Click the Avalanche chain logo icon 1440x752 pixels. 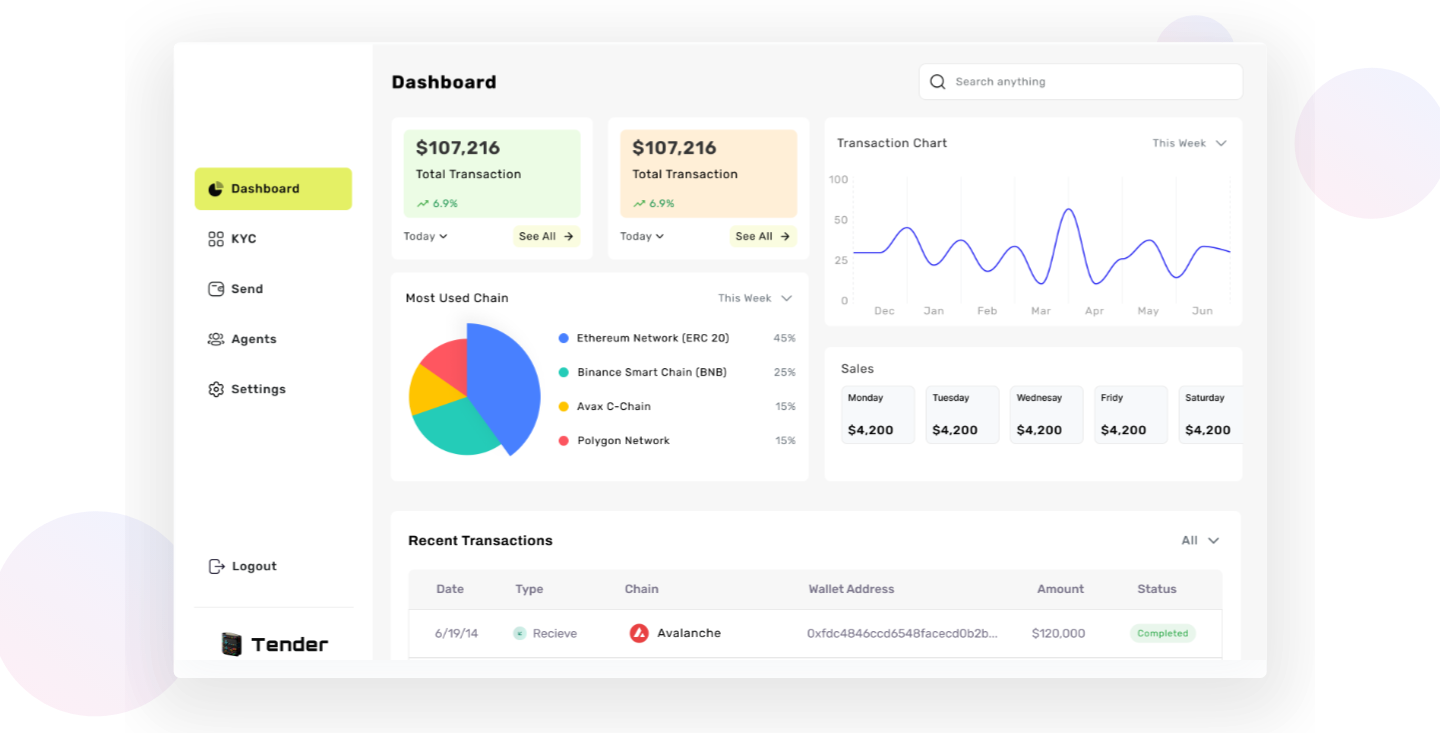[639, 633]
